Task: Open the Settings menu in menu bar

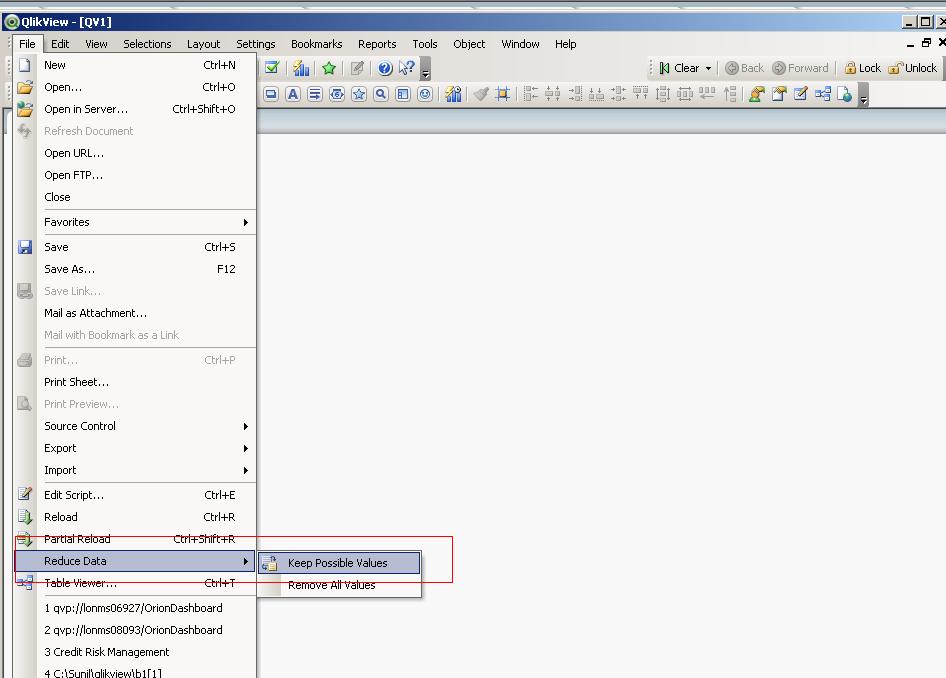Action: (255, 44)
